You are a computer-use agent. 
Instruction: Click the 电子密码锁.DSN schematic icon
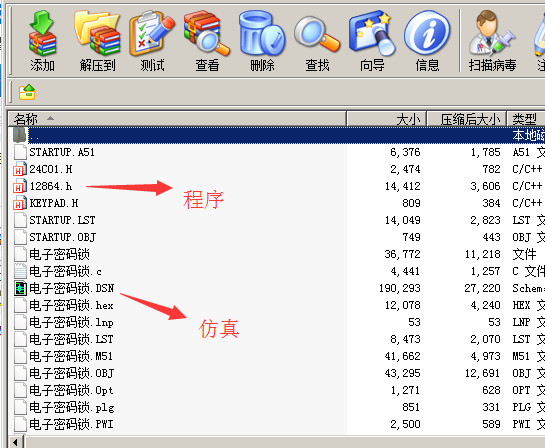point(20,288)
